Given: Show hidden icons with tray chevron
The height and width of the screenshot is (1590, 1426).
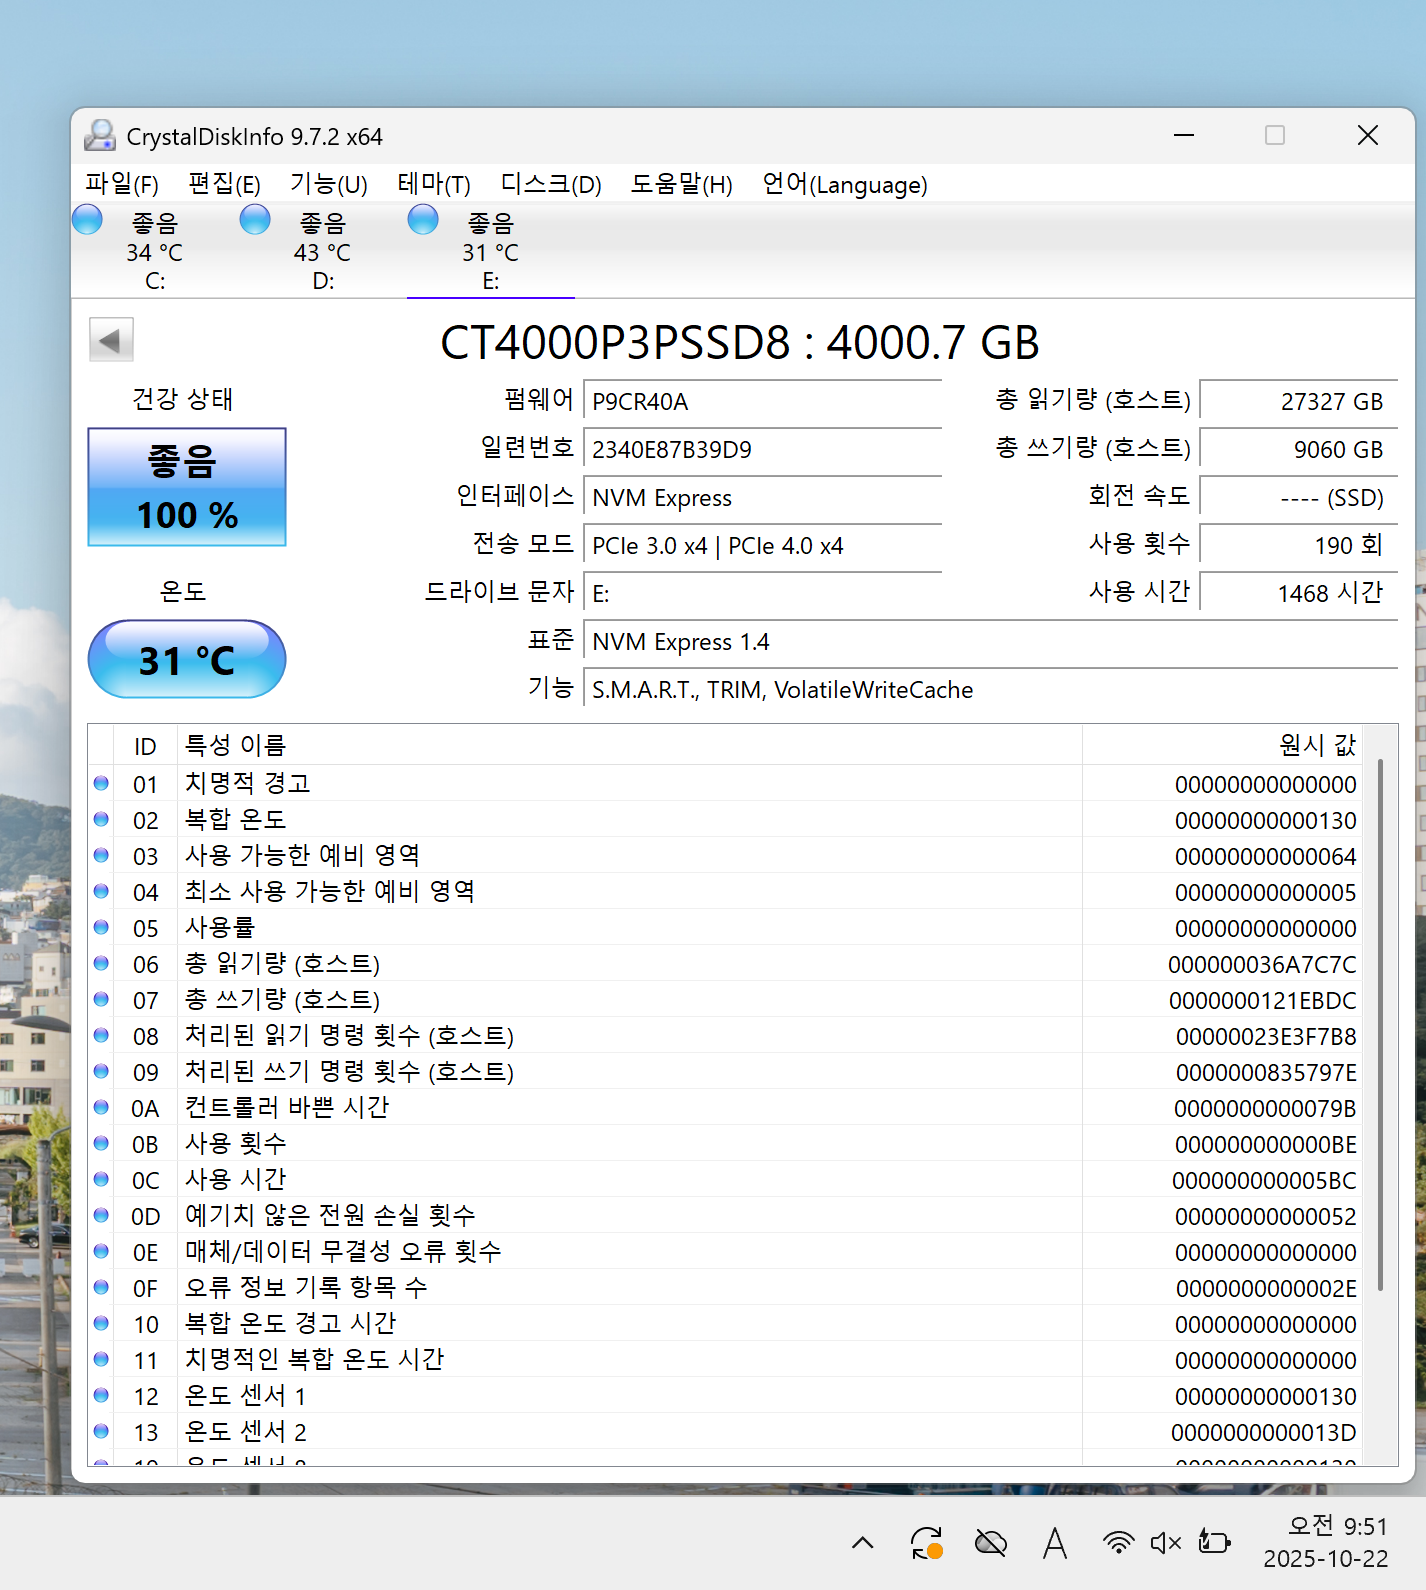Looking at the screenshot, I should [x=862, y=1543].
